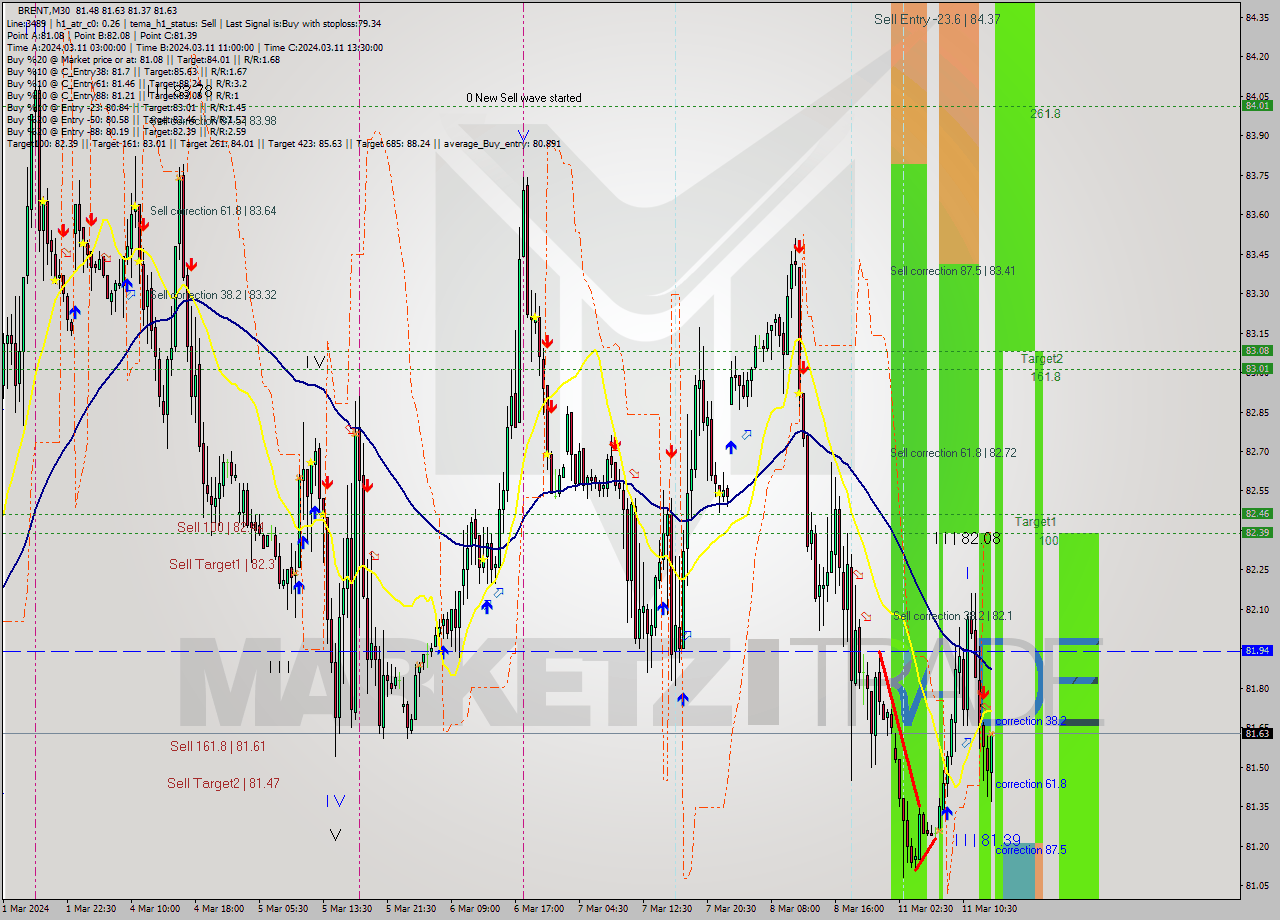Select the '0 New Sell wave started' label

pos(524,98)
